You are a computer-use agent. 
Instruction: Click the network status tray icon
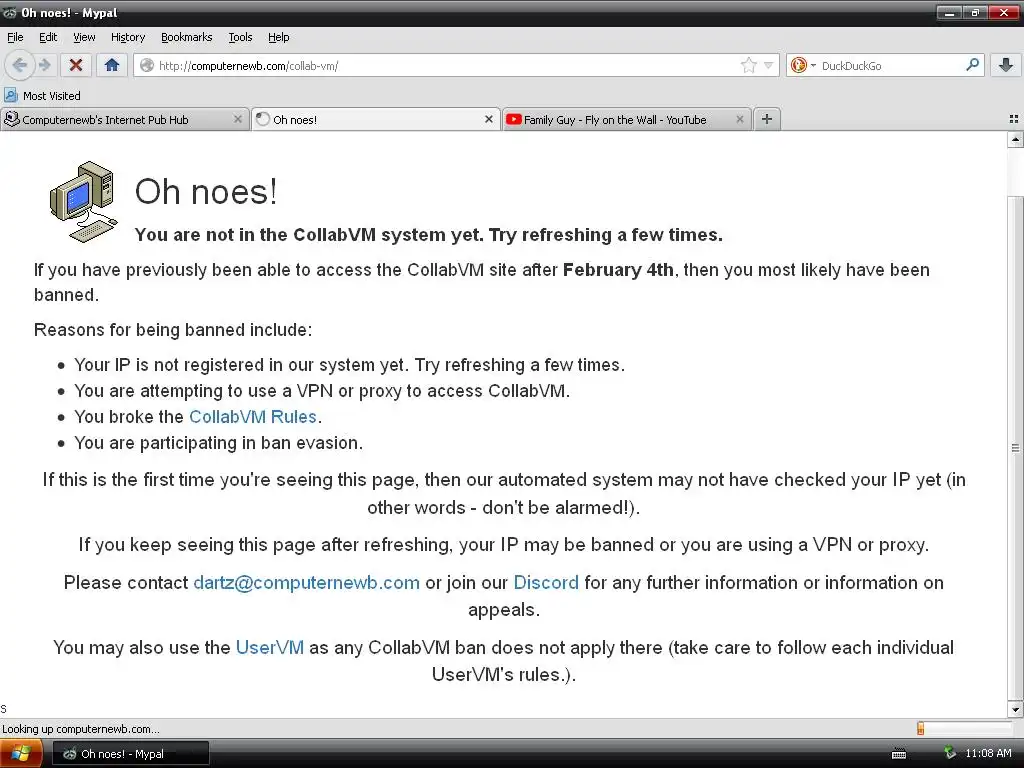(x=950, y=753)
